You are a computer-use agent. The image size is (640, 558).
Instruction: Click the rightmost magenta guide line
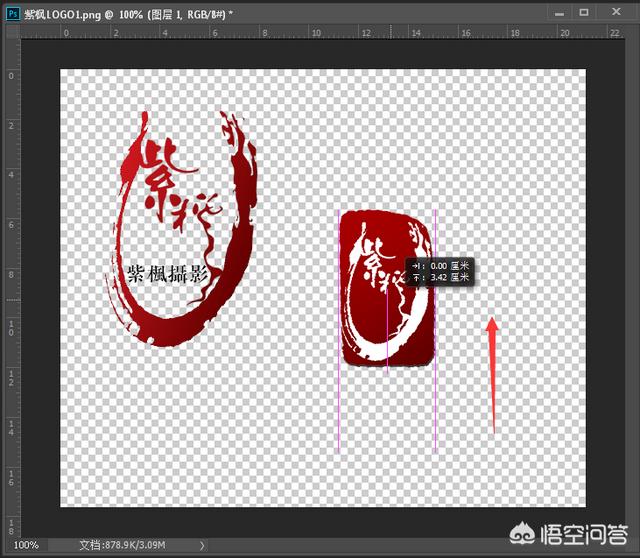pyautogui.click(x=435, y=400)
